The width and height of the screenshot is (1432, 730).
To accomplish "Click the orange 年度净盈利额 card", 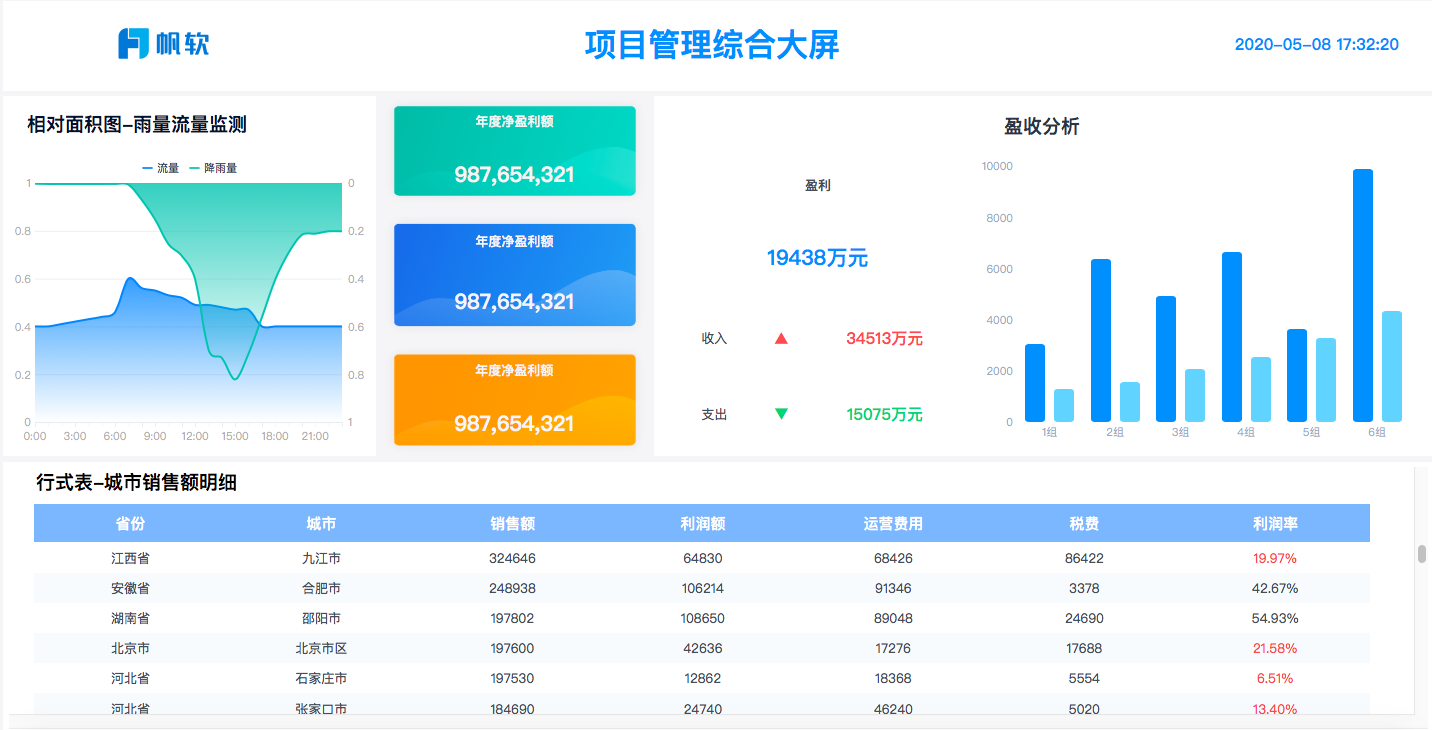I will [x=514, y=399].
